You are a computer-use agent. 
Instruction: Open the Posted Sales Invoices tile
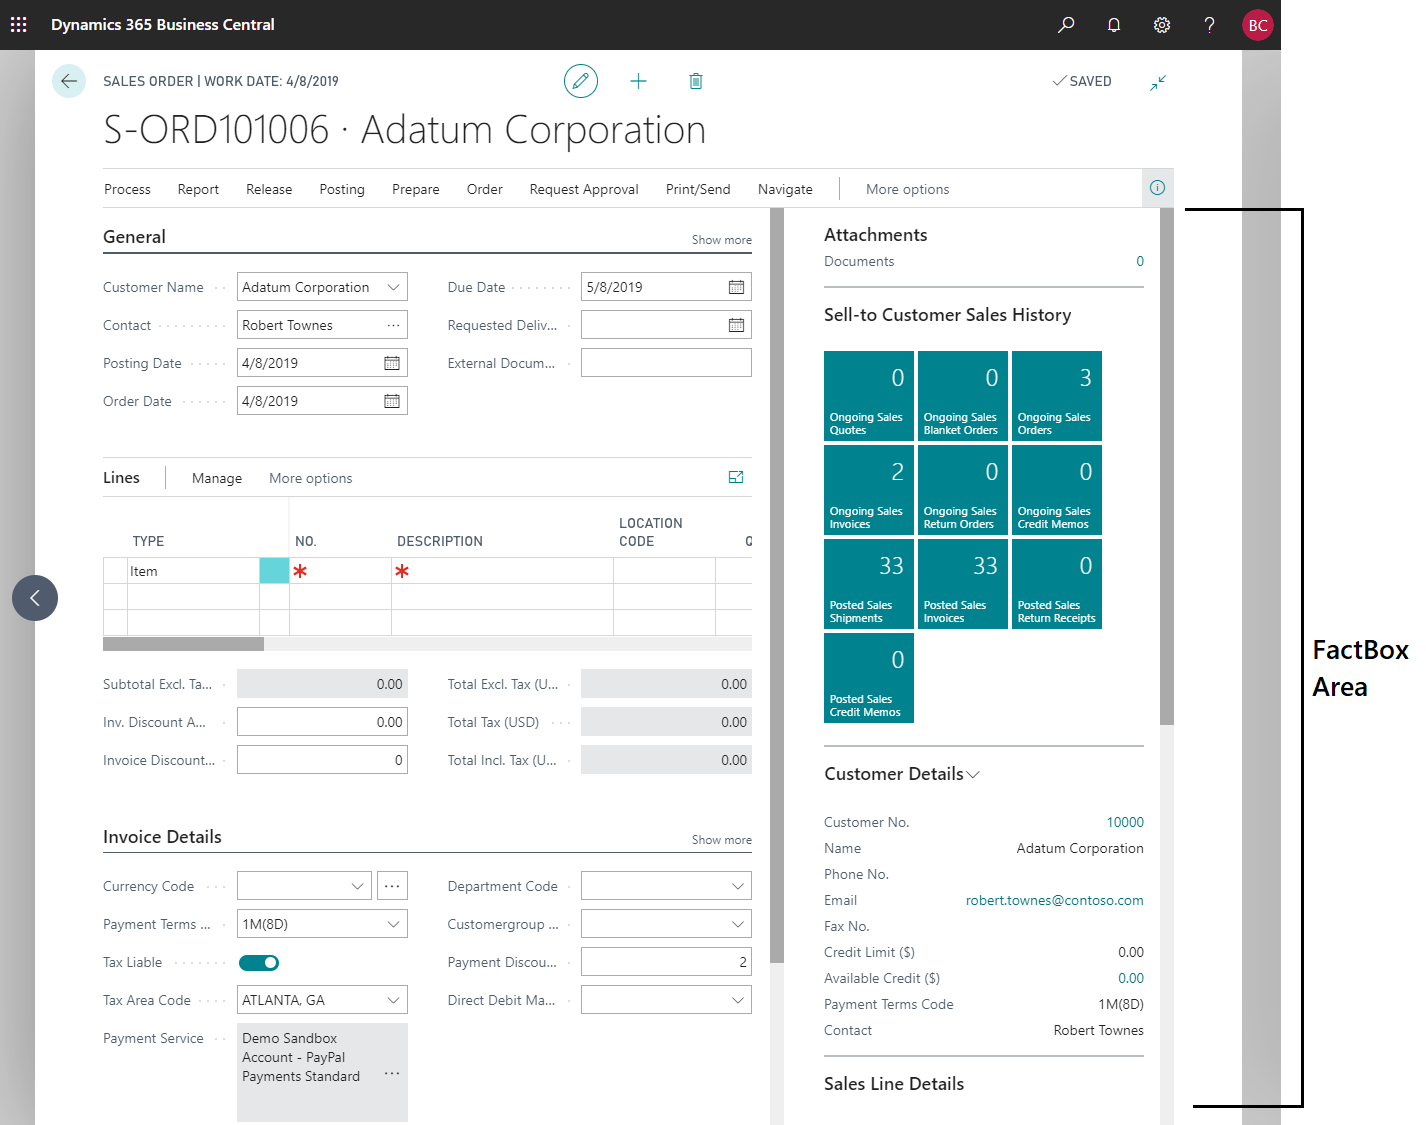pos(963,584)
